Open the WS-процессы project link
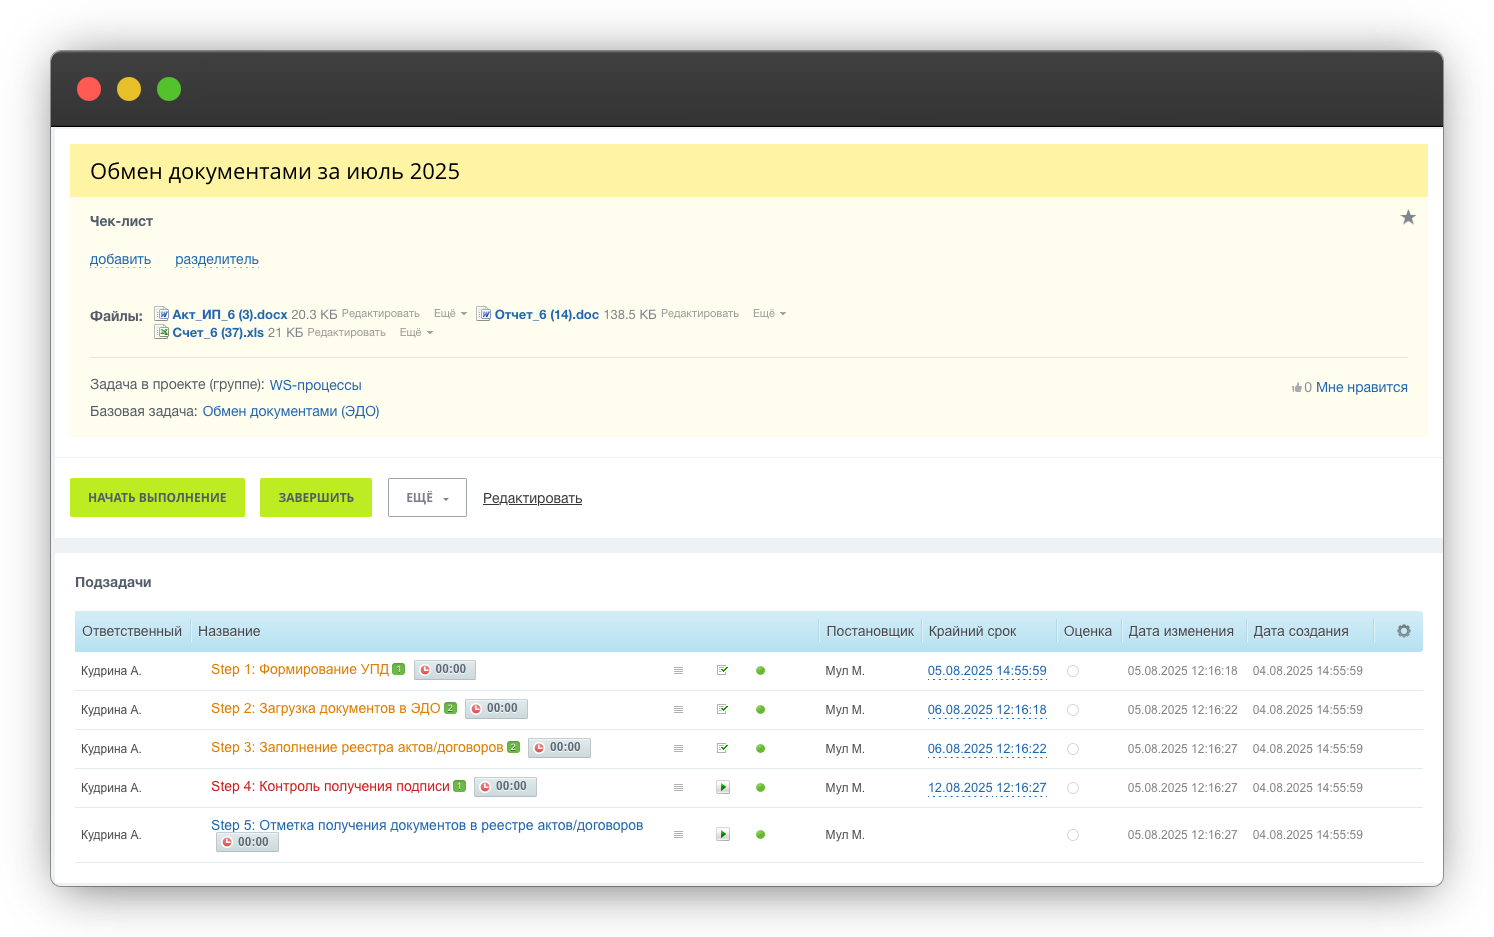The height and width of the screenshot is (937, 1494). pyautogui.click(x=315, y=385)
